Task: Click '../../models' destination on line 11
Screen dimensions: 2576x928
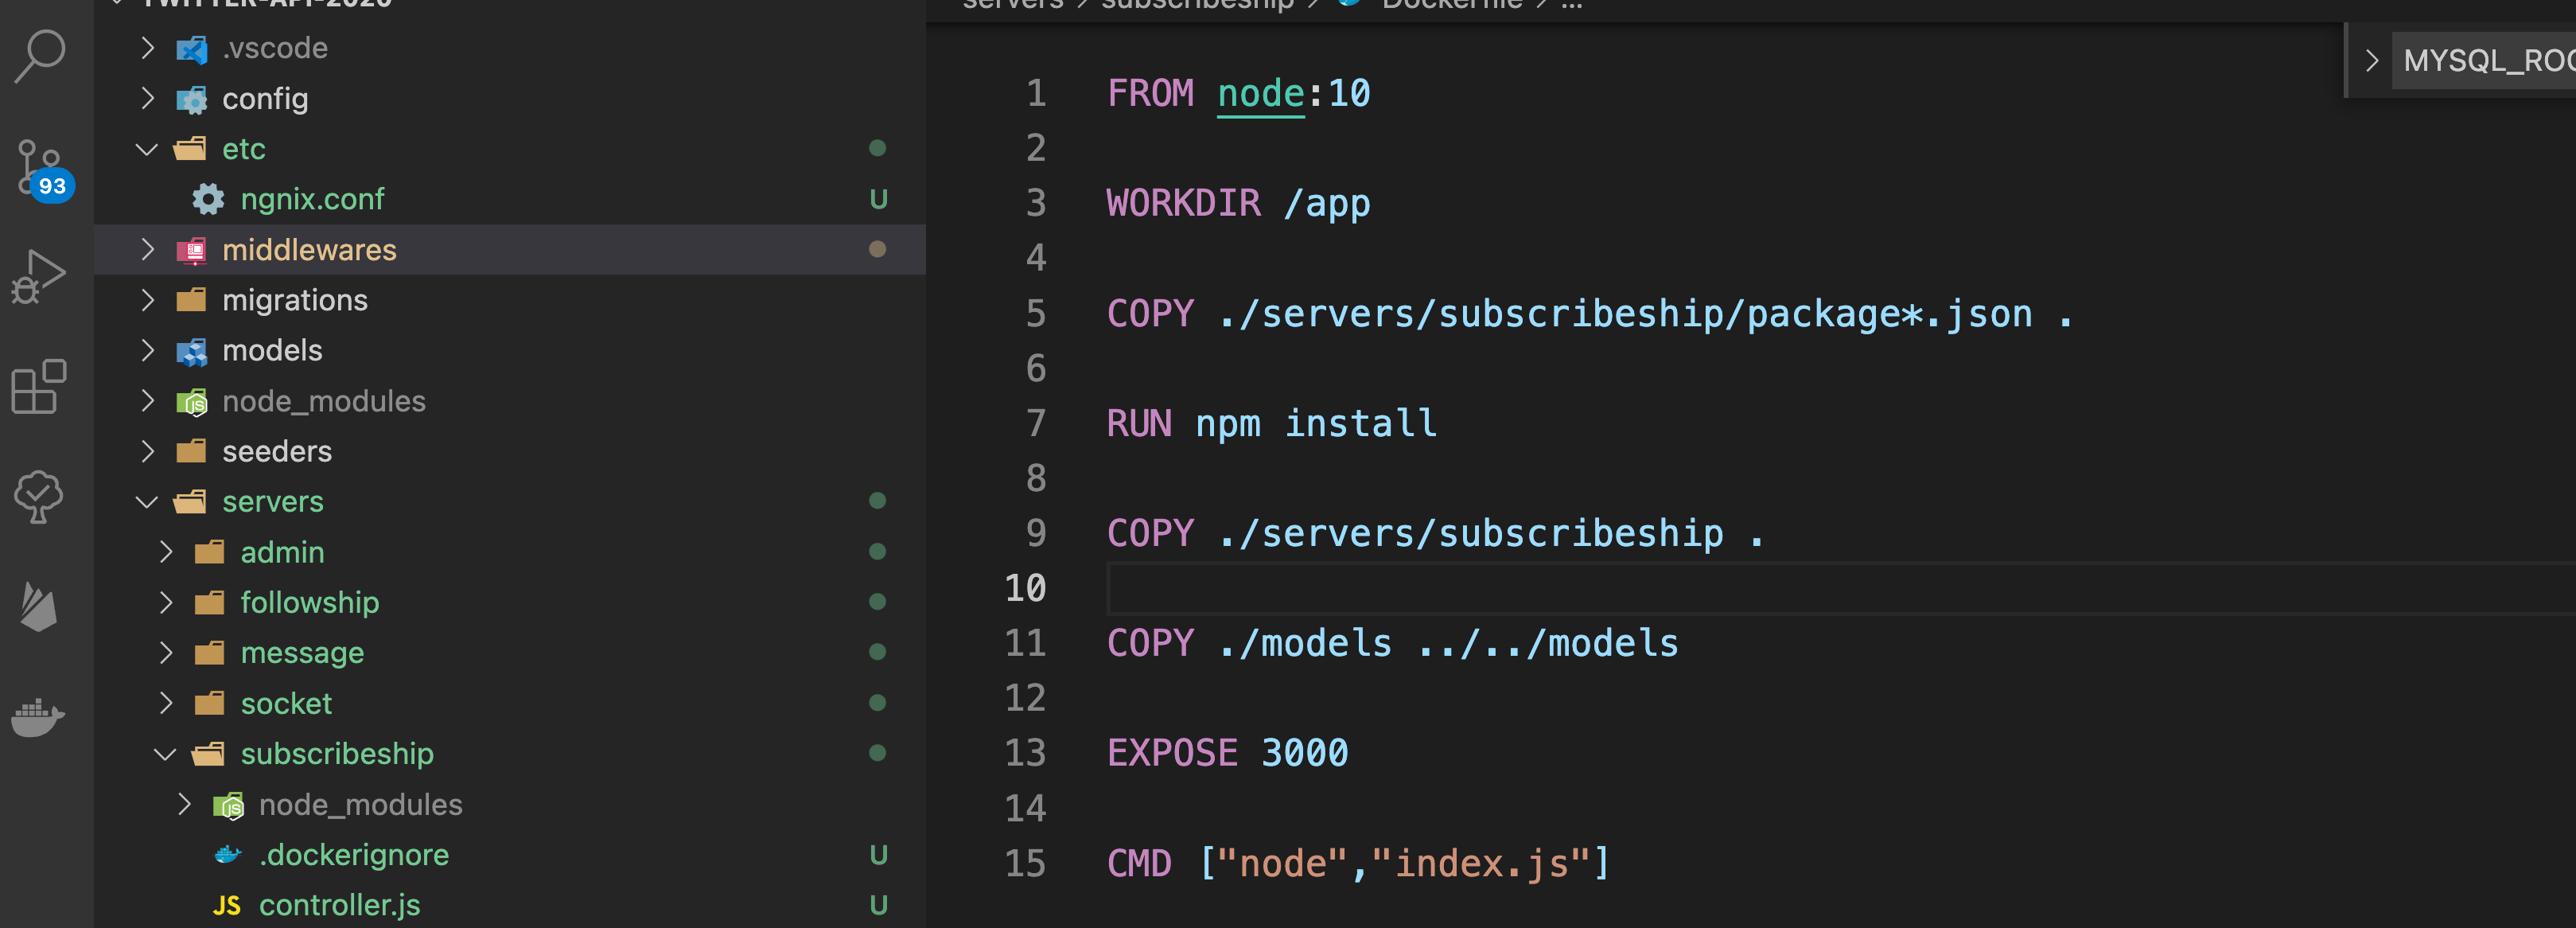Action: coord(1547,643)
